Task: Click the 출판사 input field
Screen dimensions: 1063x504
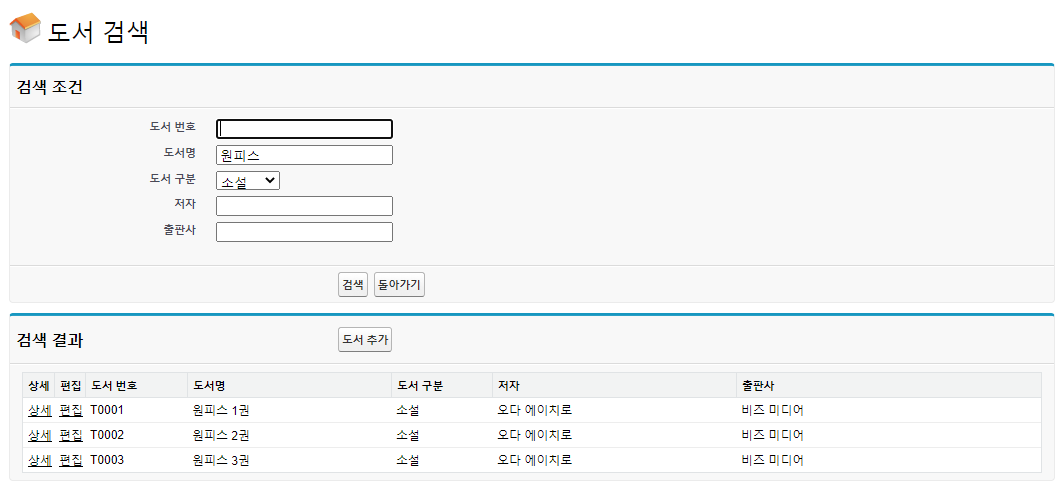Action: tap(304, 232)
